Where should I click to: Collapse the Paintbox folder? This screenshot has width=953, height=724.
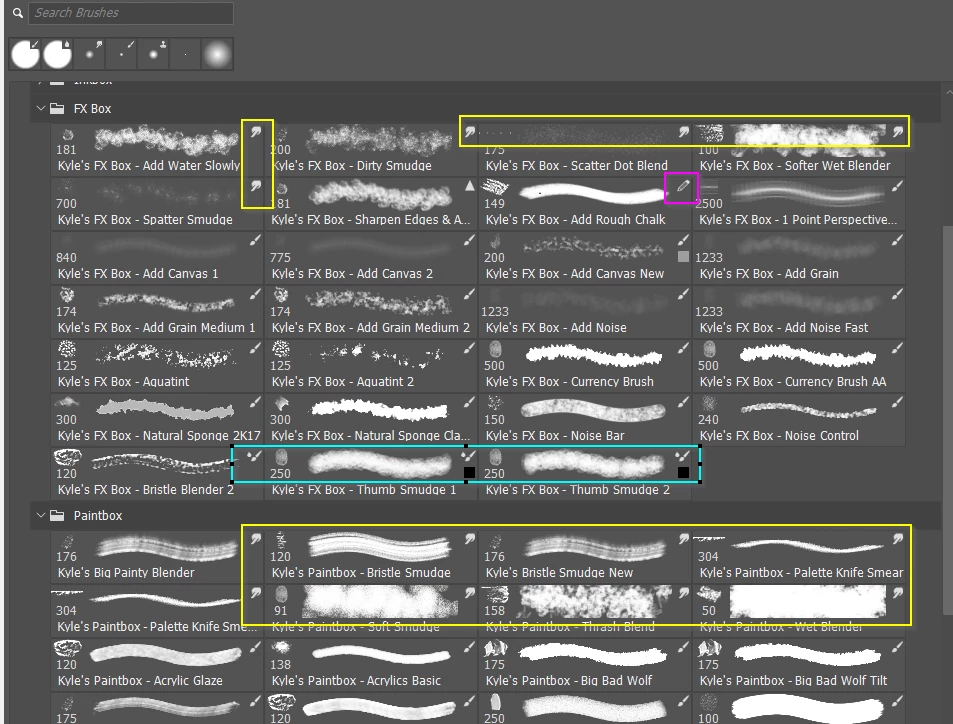tap(41, 515)
